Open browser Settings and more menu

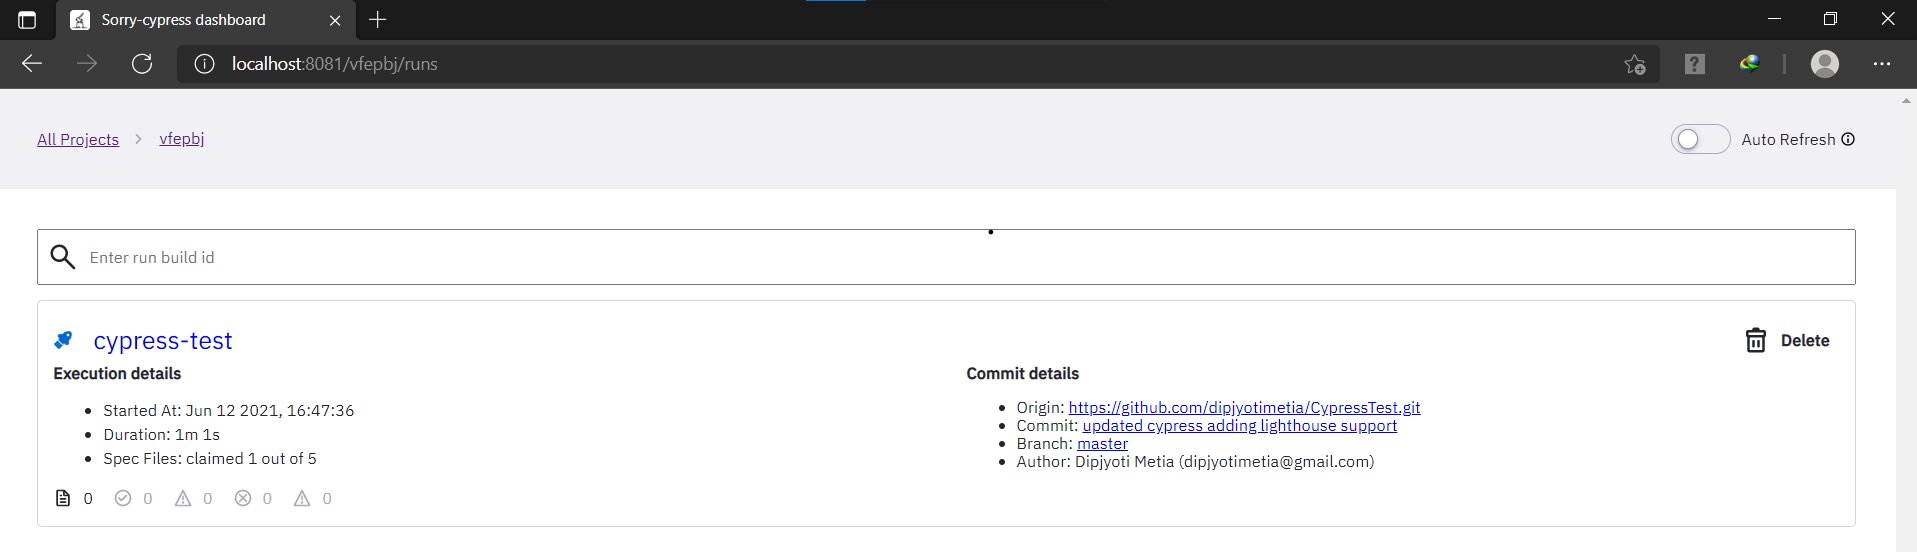(1882, 64)
